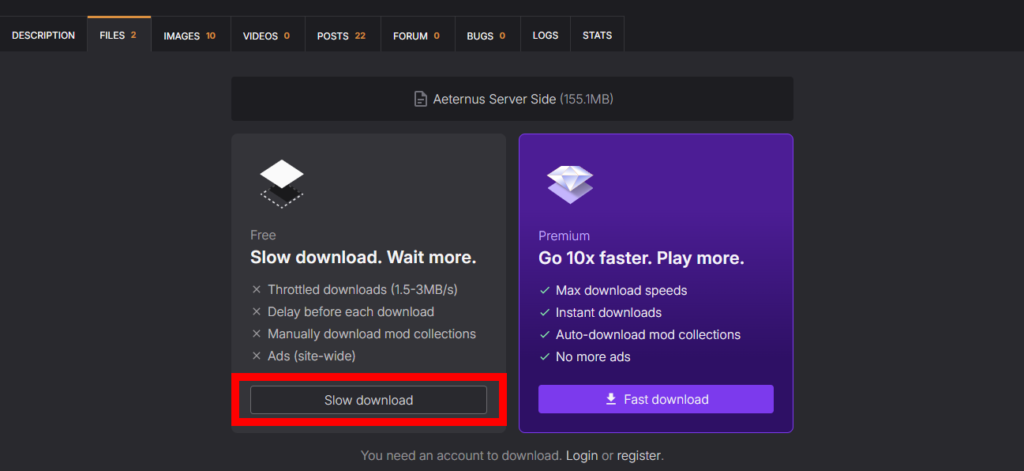This screenshot has height=471, width=1024.
Task: Click the file icon beside Aeternus Server Side
Action: (x=421, y=99)
